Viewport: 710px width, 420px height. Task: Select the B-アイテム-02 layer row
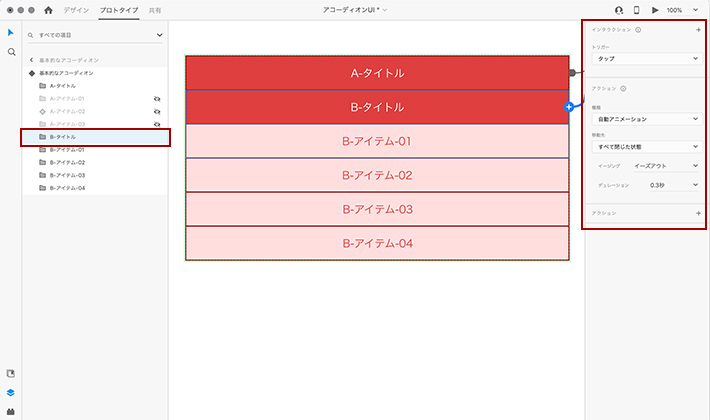coord(95,162)
